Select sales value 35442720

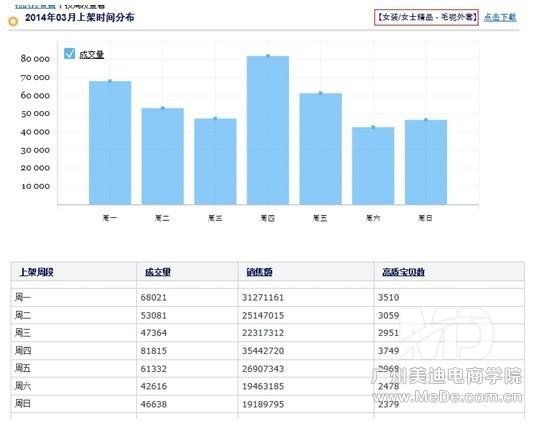point(263,351)
